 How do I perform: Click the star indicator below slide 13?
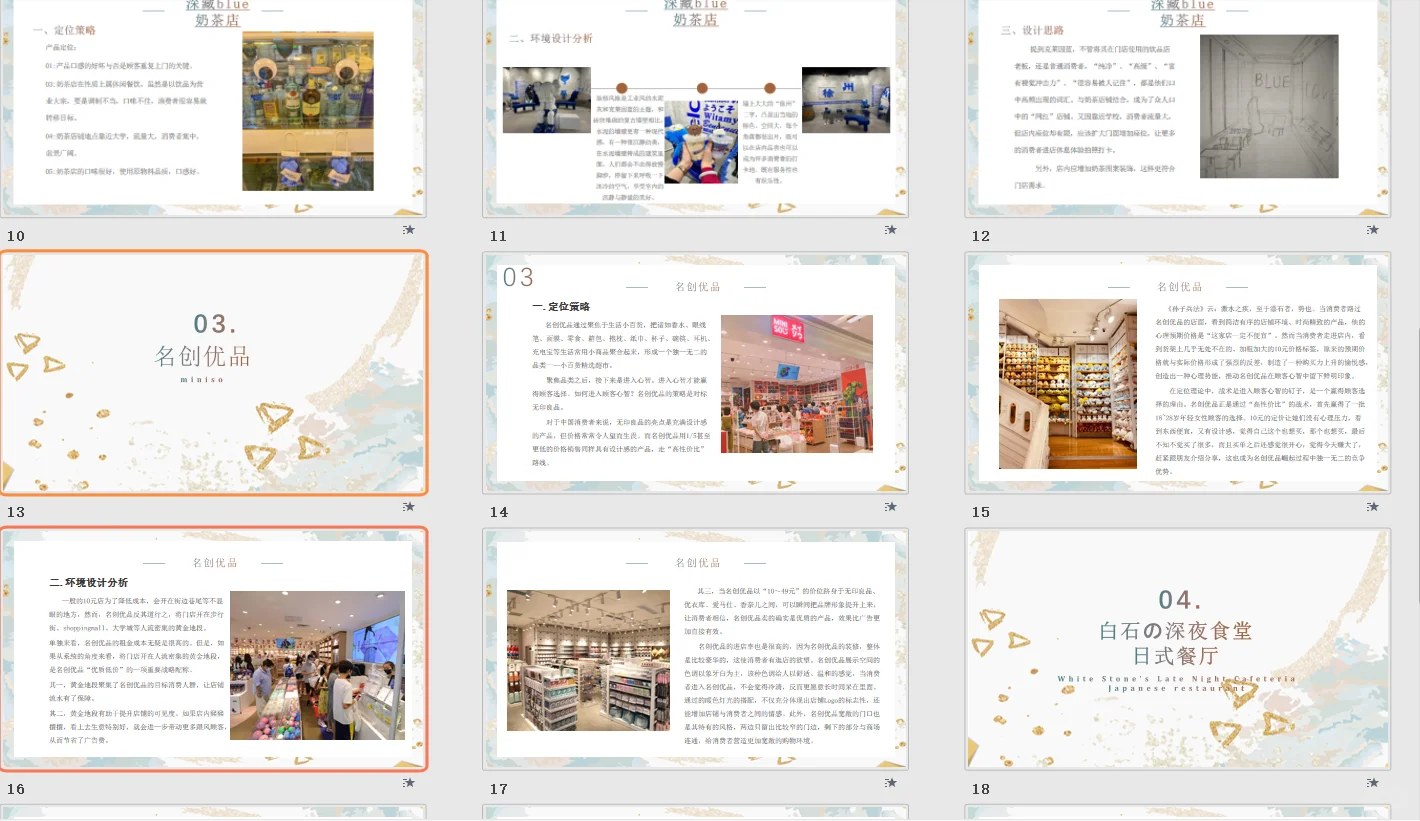[409, 506]
